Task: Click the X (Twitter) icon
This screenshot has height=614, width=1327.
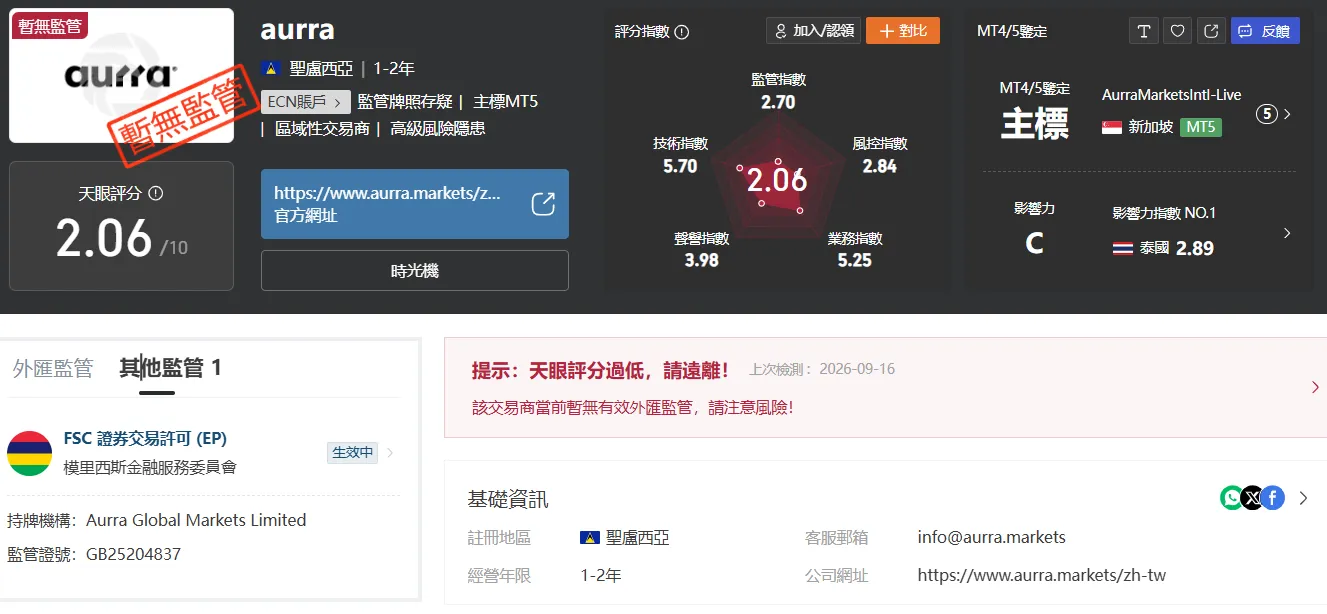Action: 1252,498
